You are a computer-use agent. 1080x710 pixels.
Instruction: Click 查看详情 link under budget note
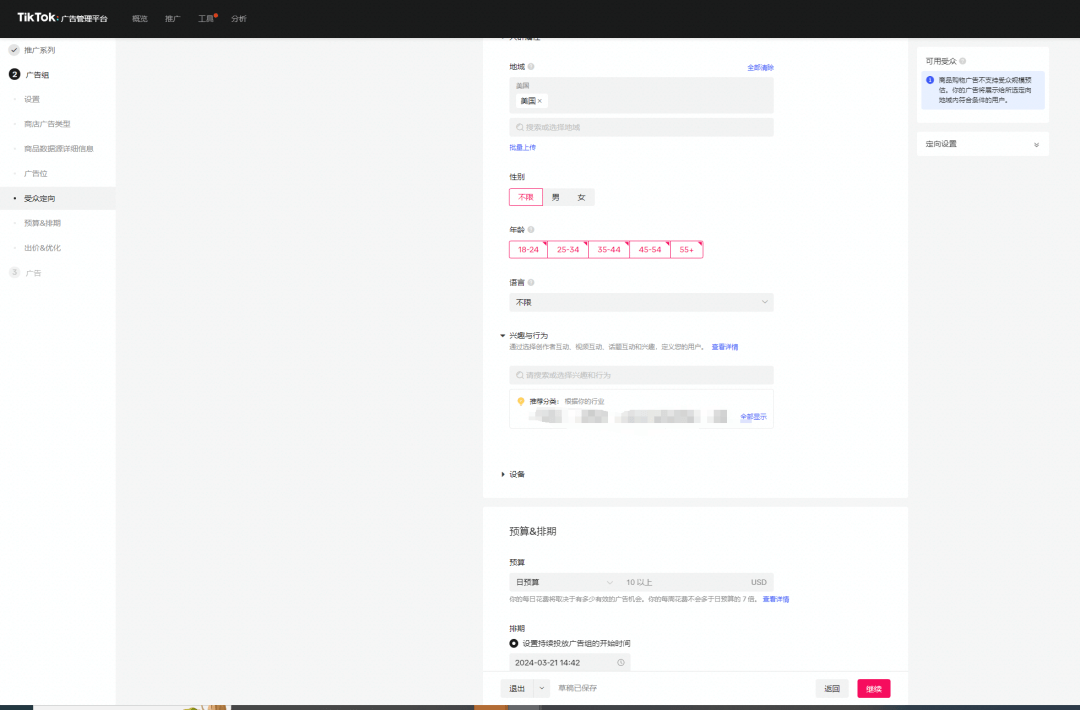(776, 599)
